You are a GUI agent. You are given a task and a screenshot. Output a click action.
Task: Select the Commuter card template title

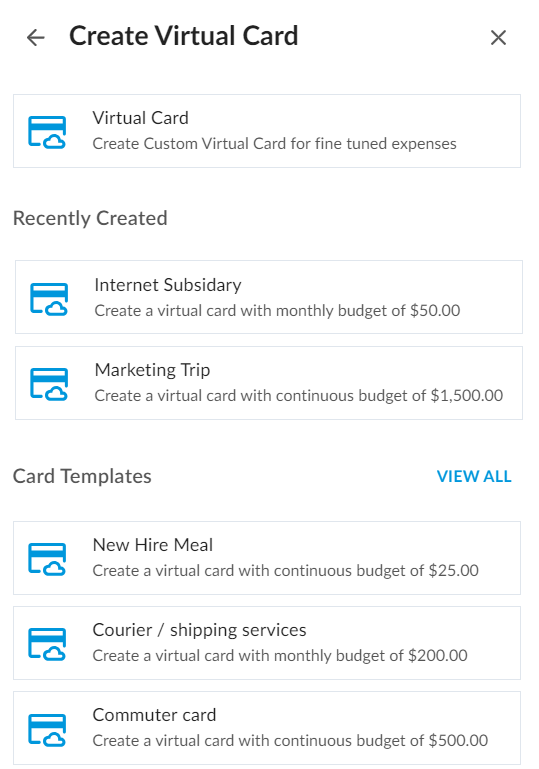point(154,715)
